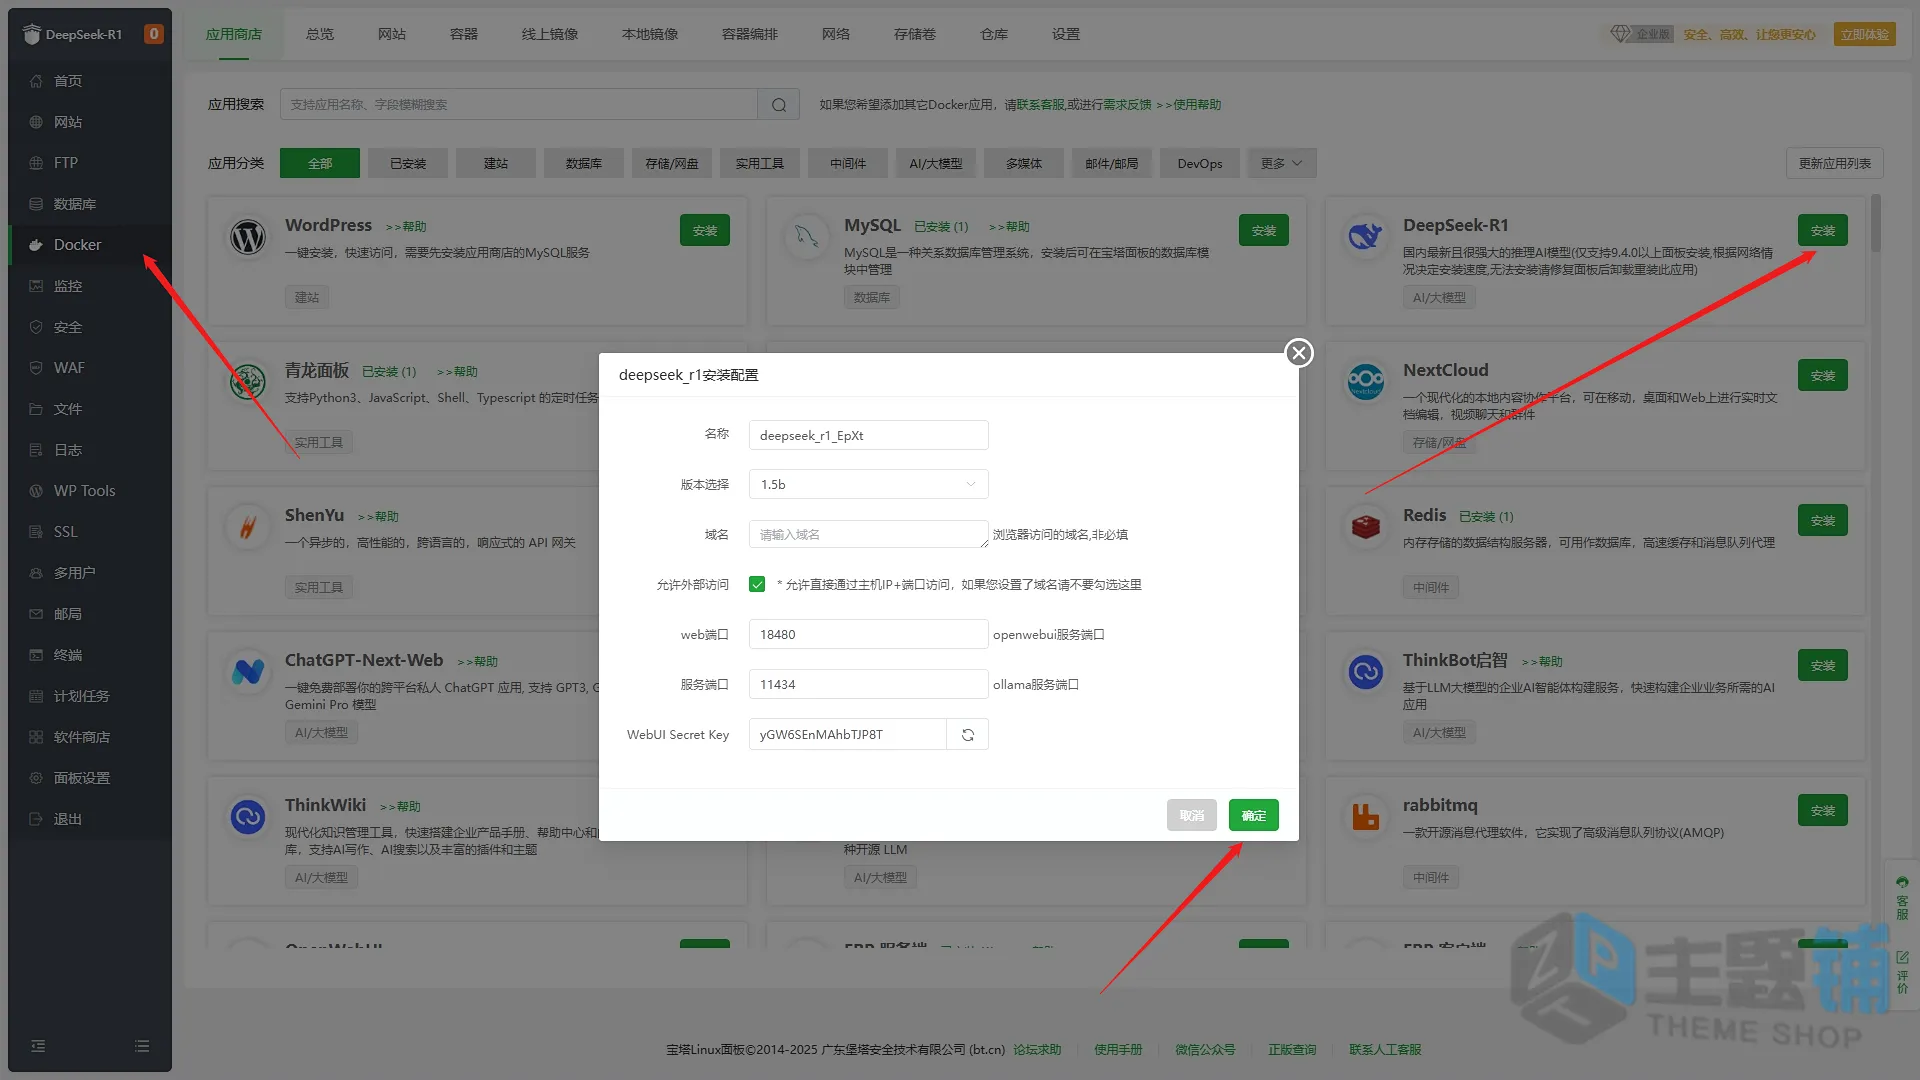Click the notification count badge 0
The image size is (1920, 1080).
153,34
